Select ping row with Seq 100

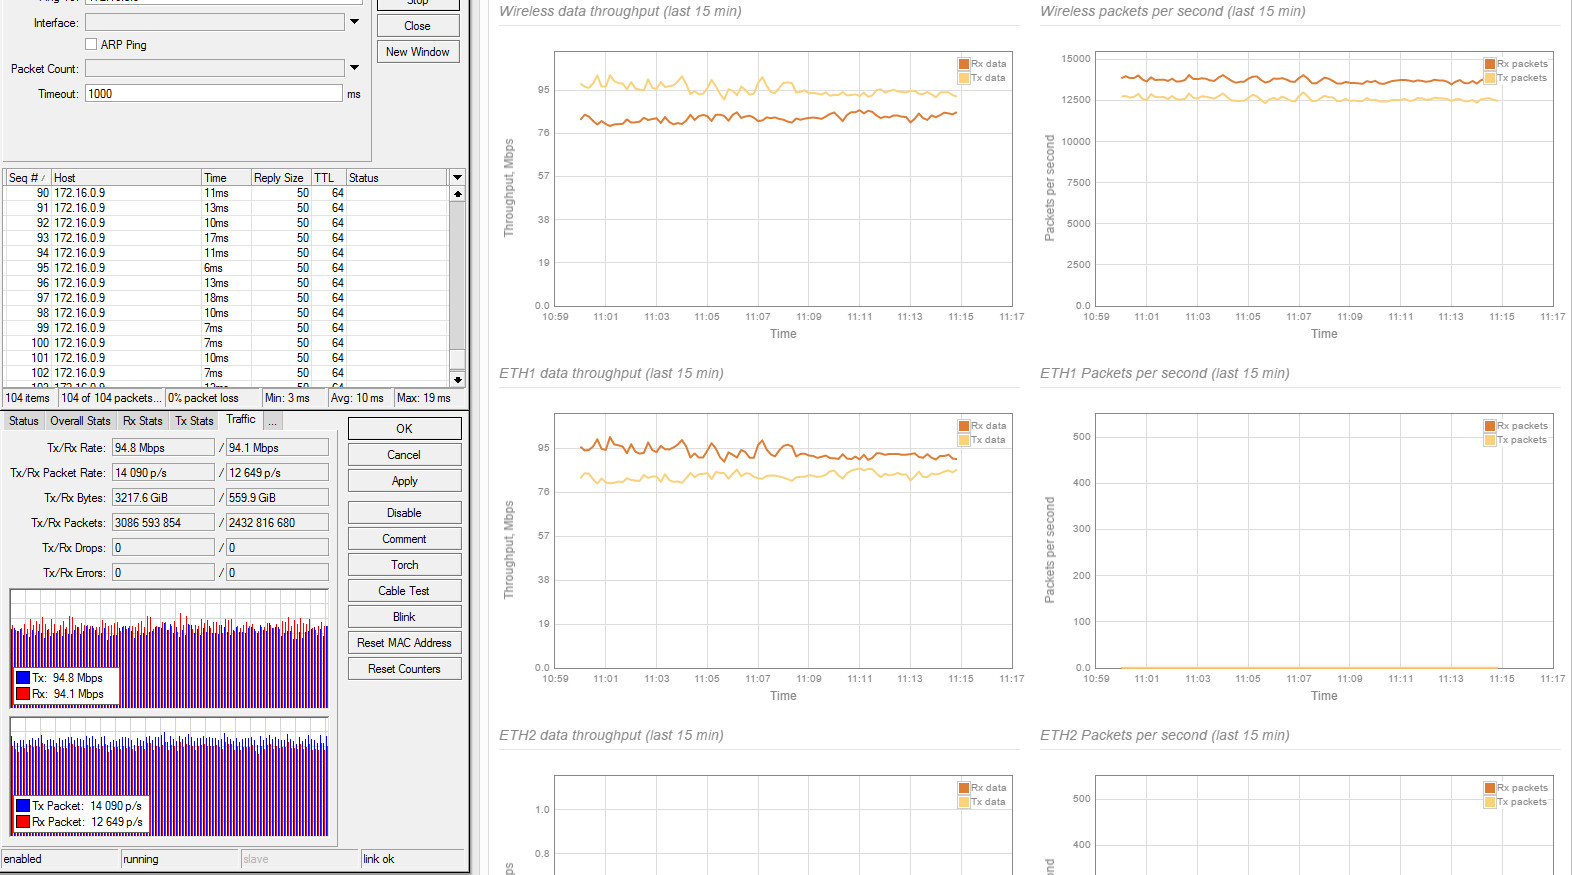coord(226,343)
